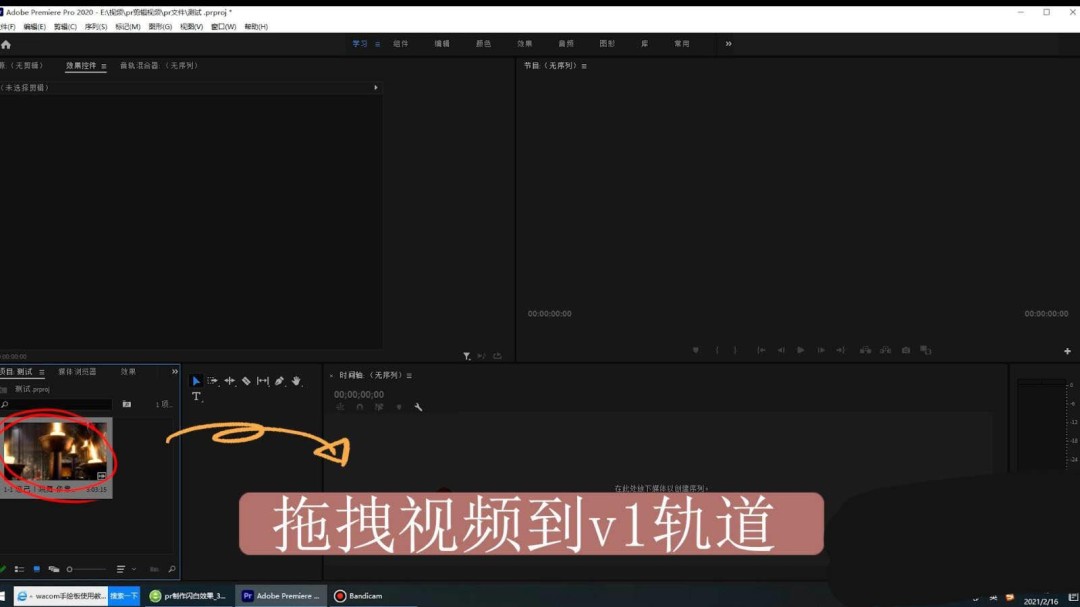Open the Timeline panel menu
1080x607 pixels.
(x=409, y=375)
